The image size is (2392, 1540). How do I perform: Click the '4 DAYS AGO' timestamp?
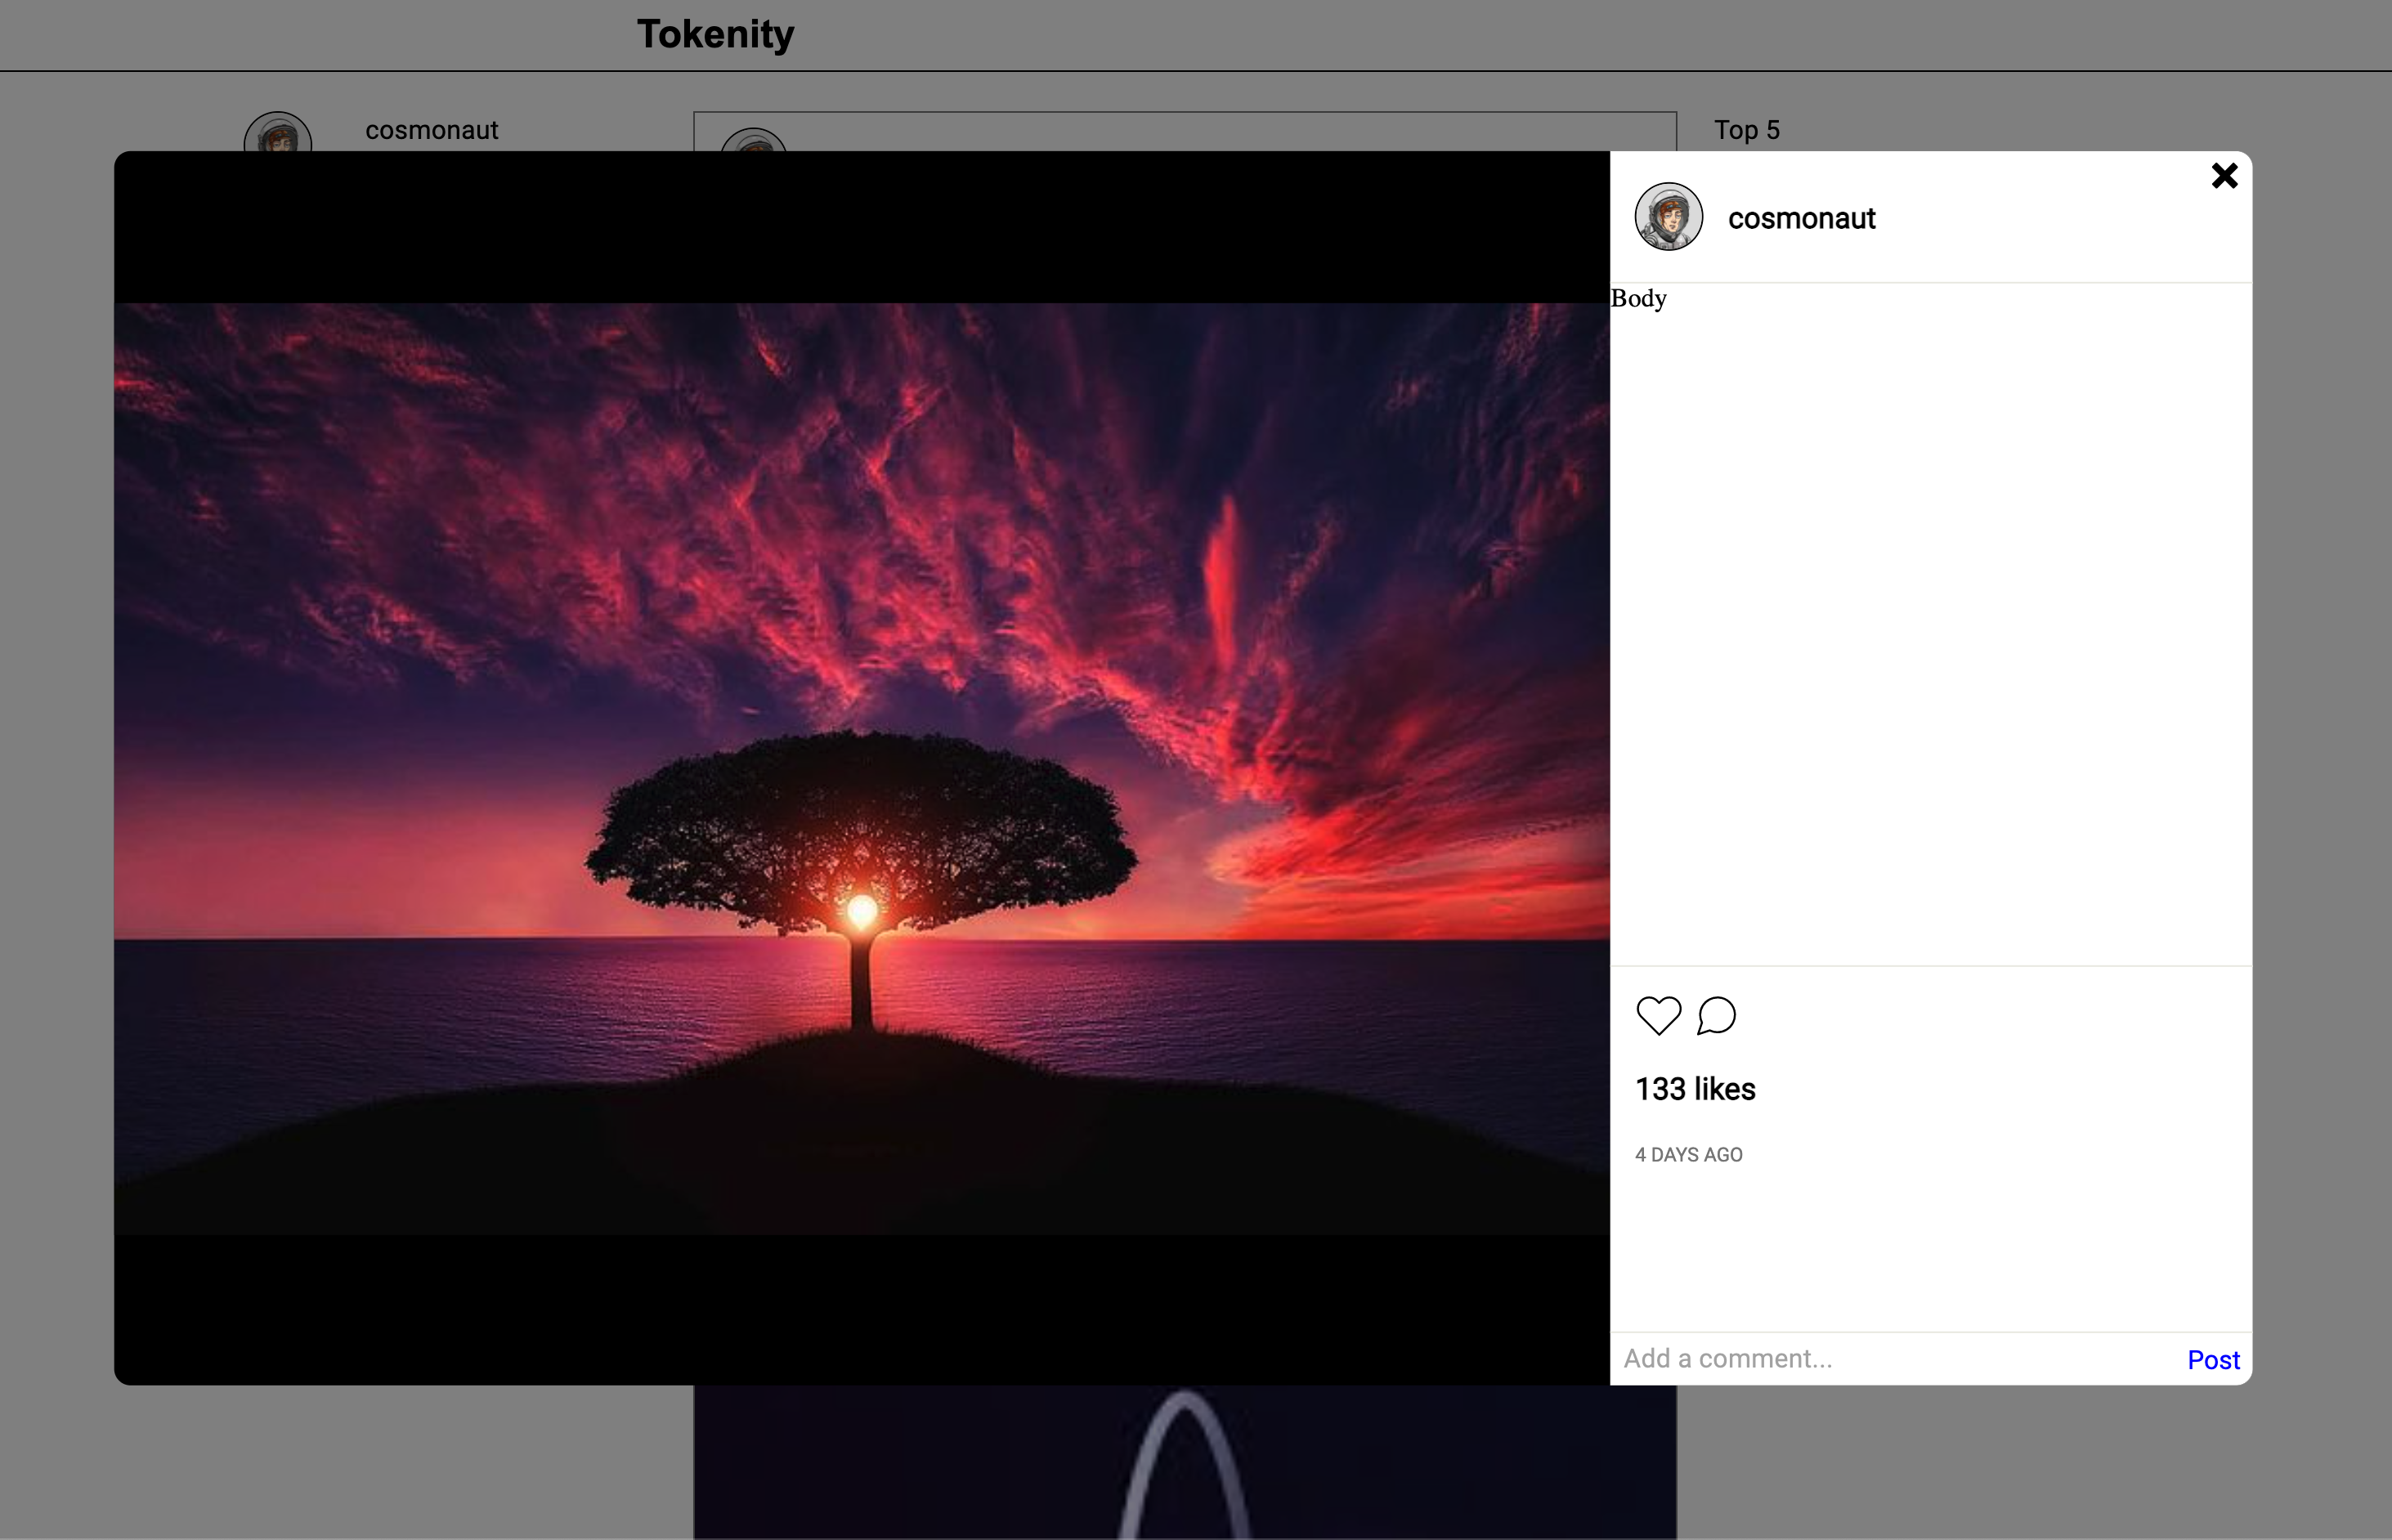tap(1688, 1155)
